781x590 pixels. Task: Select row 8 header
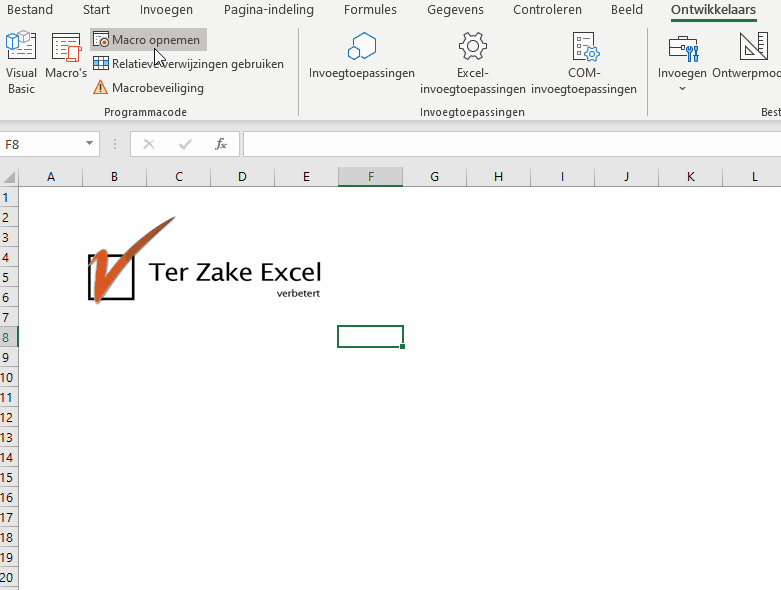(x=9, y=337)
